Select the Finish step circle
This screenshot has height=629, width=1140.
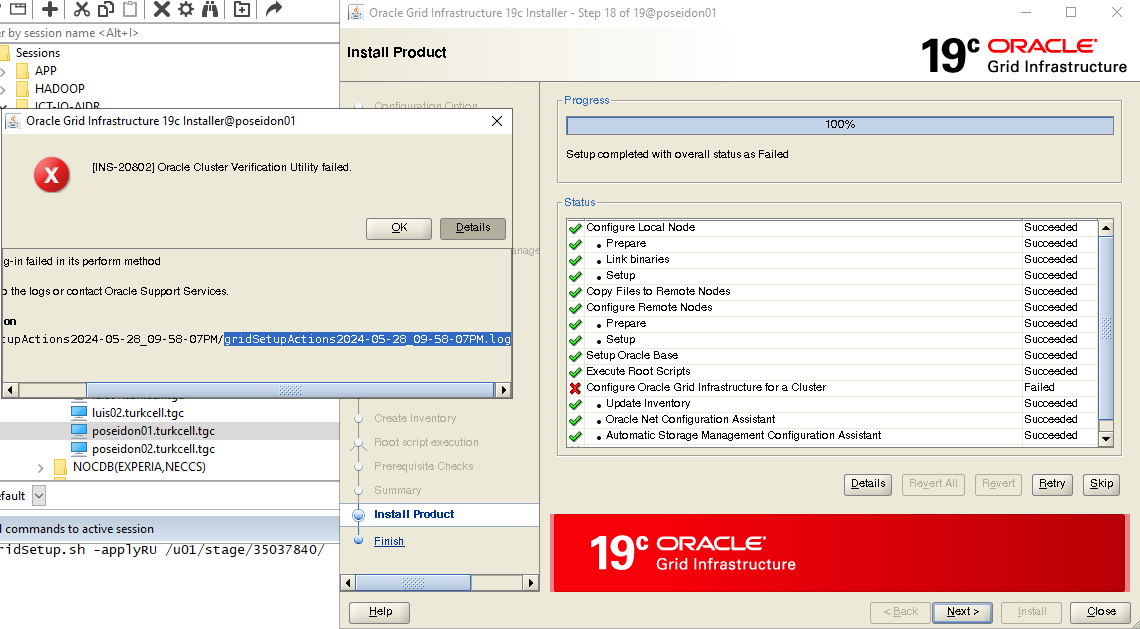tap(360, 540)
